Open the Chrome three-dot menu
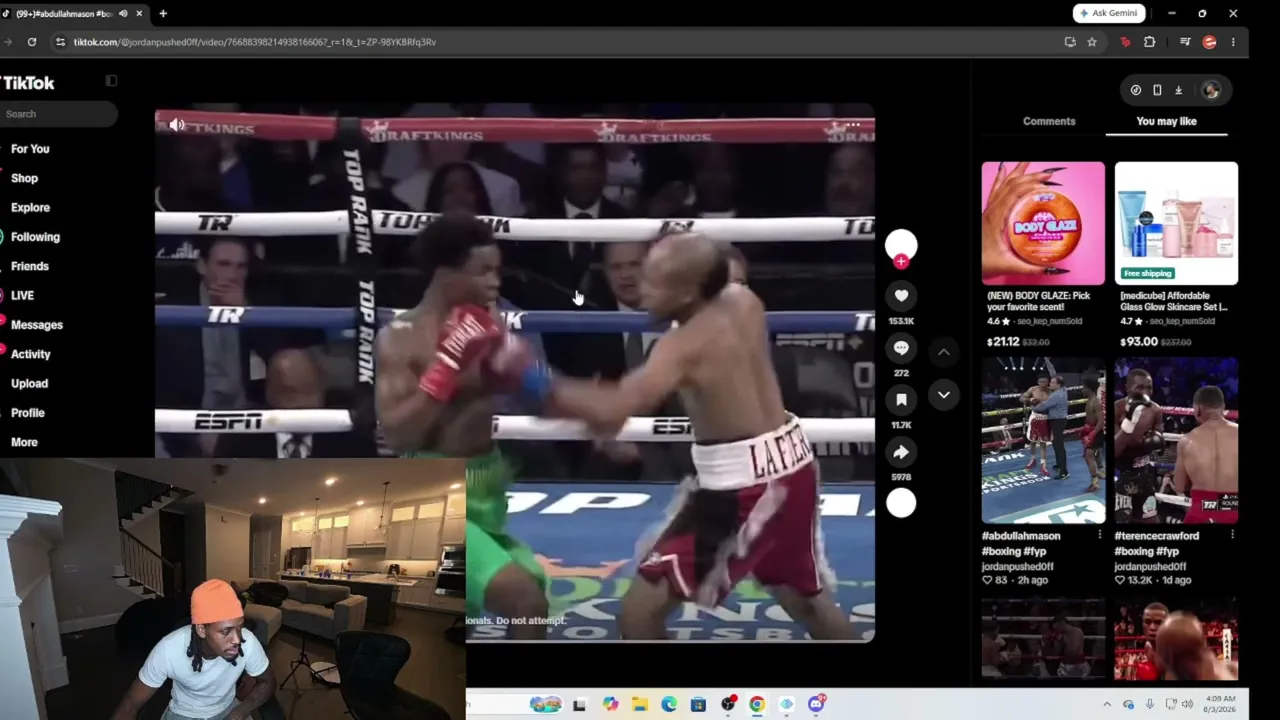The image size is (1280, 720). (x=1233, y=42)
